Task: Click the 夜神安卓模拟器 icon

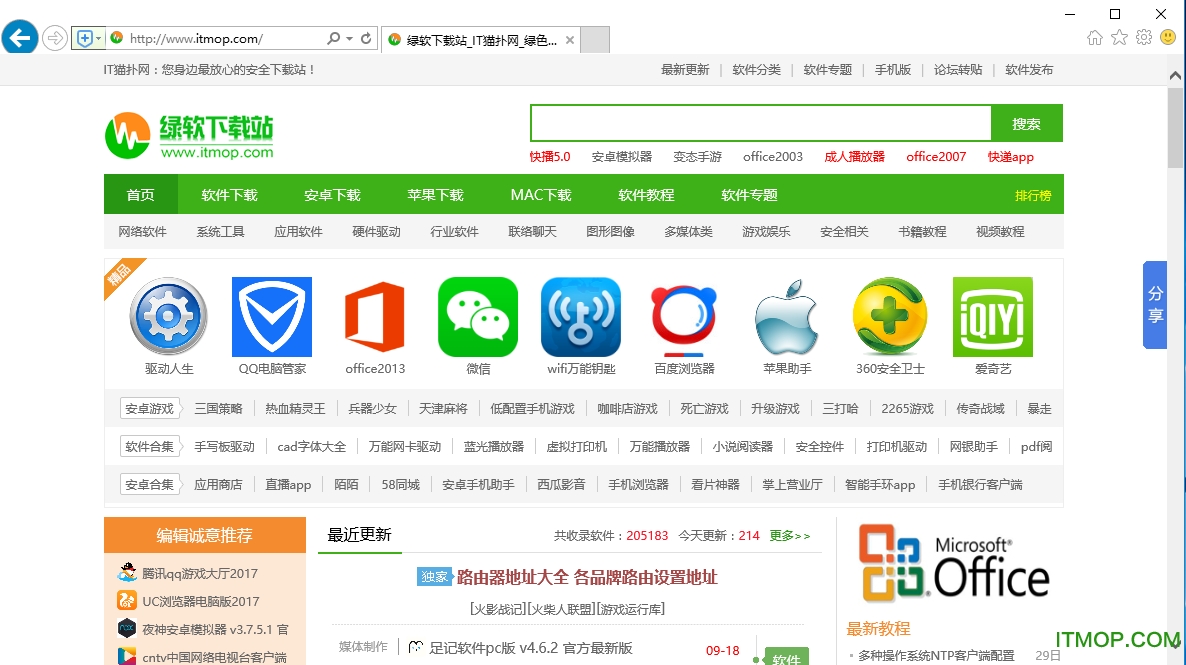Action: 126,629
